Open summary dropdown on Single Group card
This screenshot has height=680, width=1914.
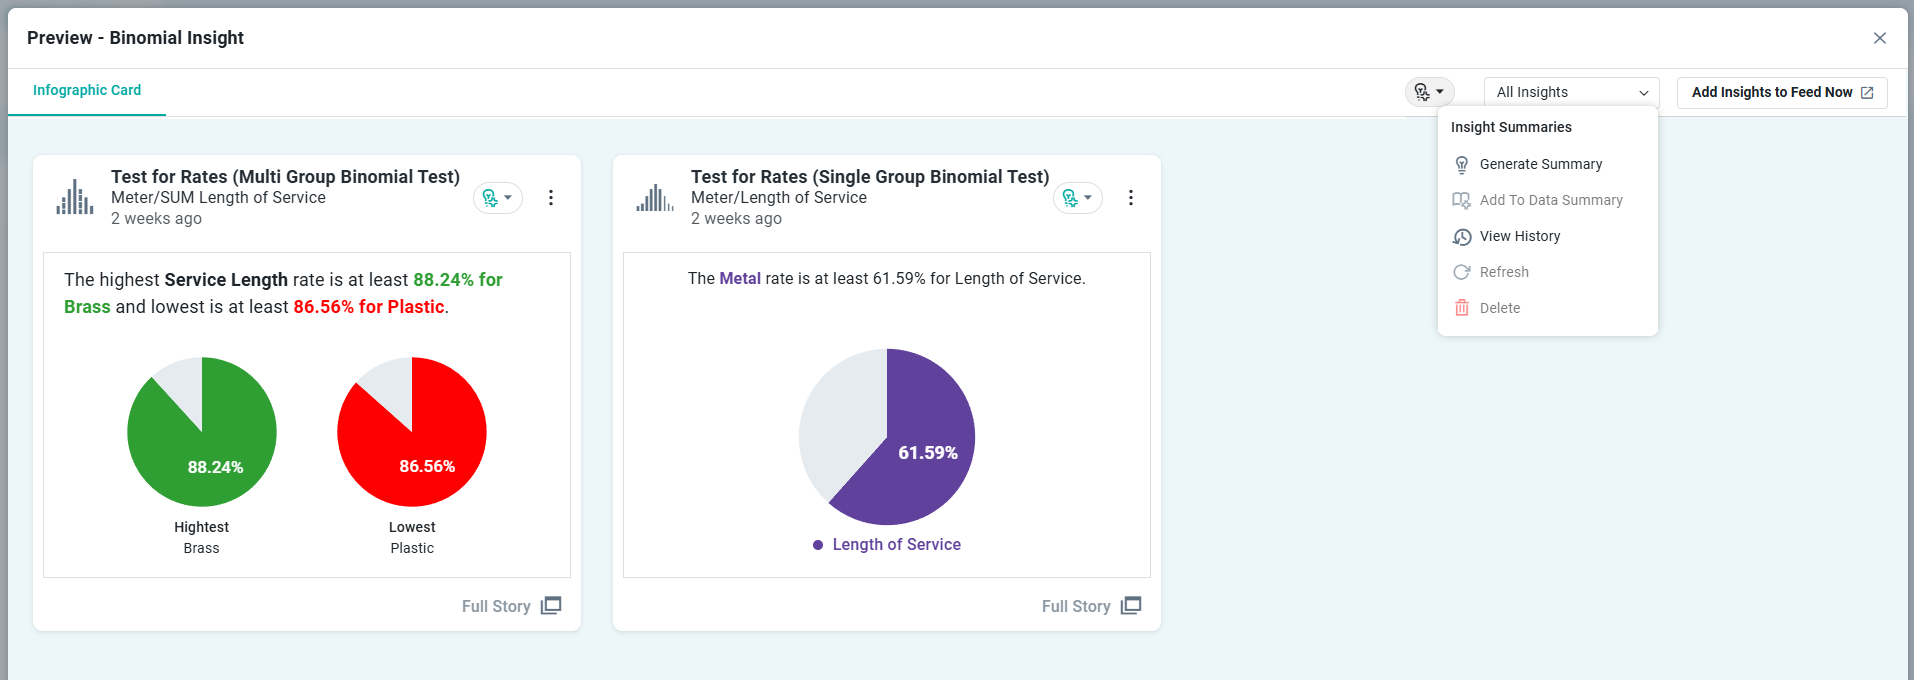pos(1077,198)
